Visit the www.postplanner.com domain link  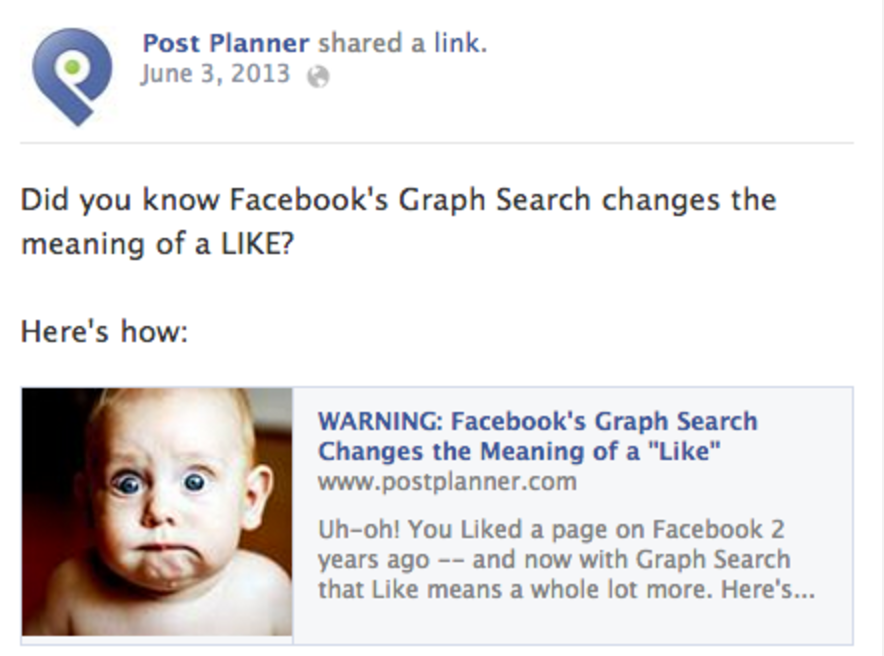click(447, 482)
